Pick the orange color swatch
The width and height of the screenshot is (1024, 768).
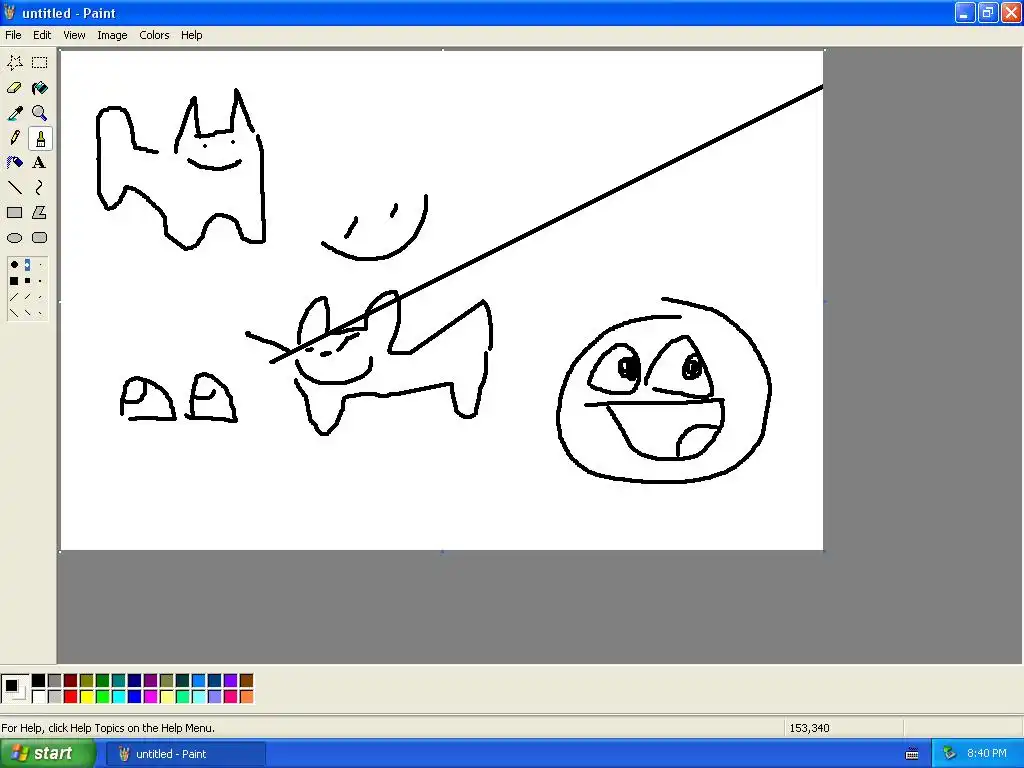(x=247, y=697)
